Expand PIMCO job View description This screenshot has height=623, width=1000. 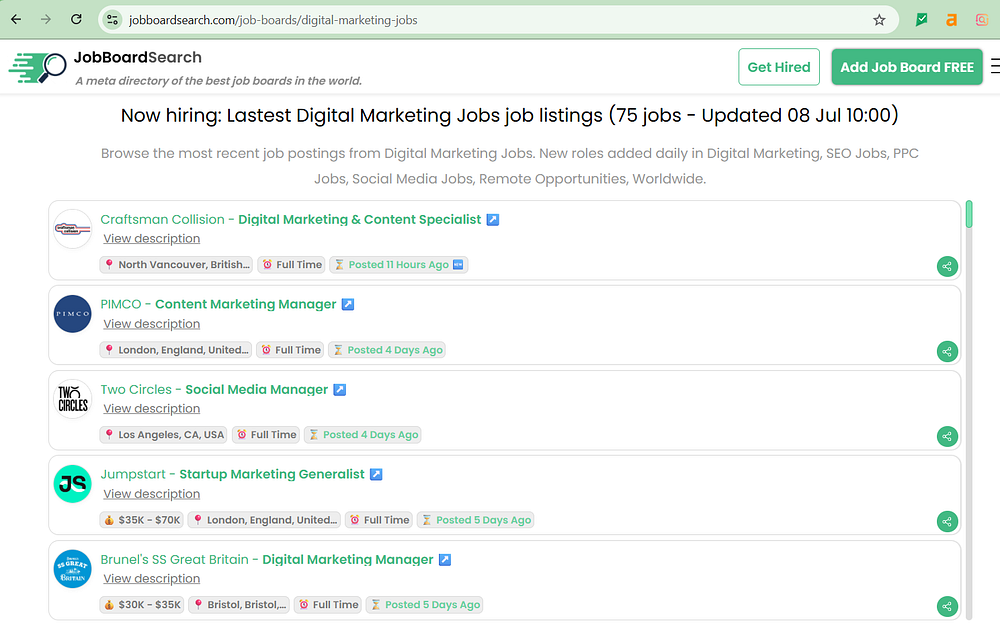(x=151, y=324)
